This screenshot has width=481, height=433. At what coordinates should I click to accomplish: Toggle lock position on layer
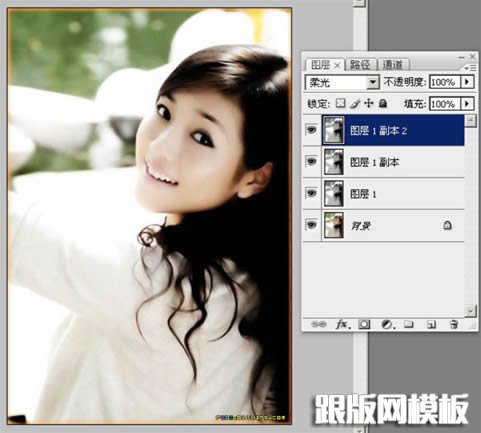(x=369, y=103)
